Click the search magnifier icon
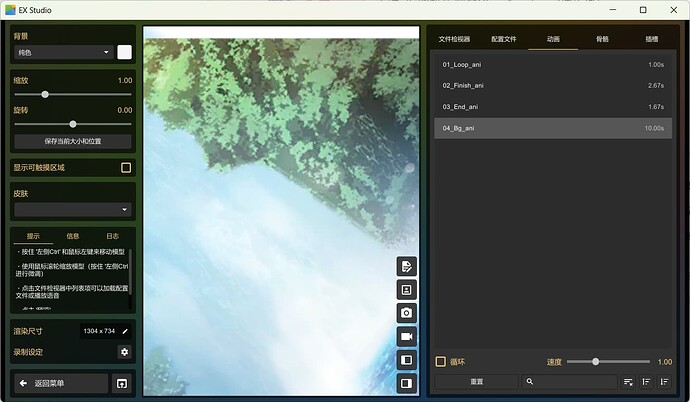 pyautogui.click(x=530, y=382)
